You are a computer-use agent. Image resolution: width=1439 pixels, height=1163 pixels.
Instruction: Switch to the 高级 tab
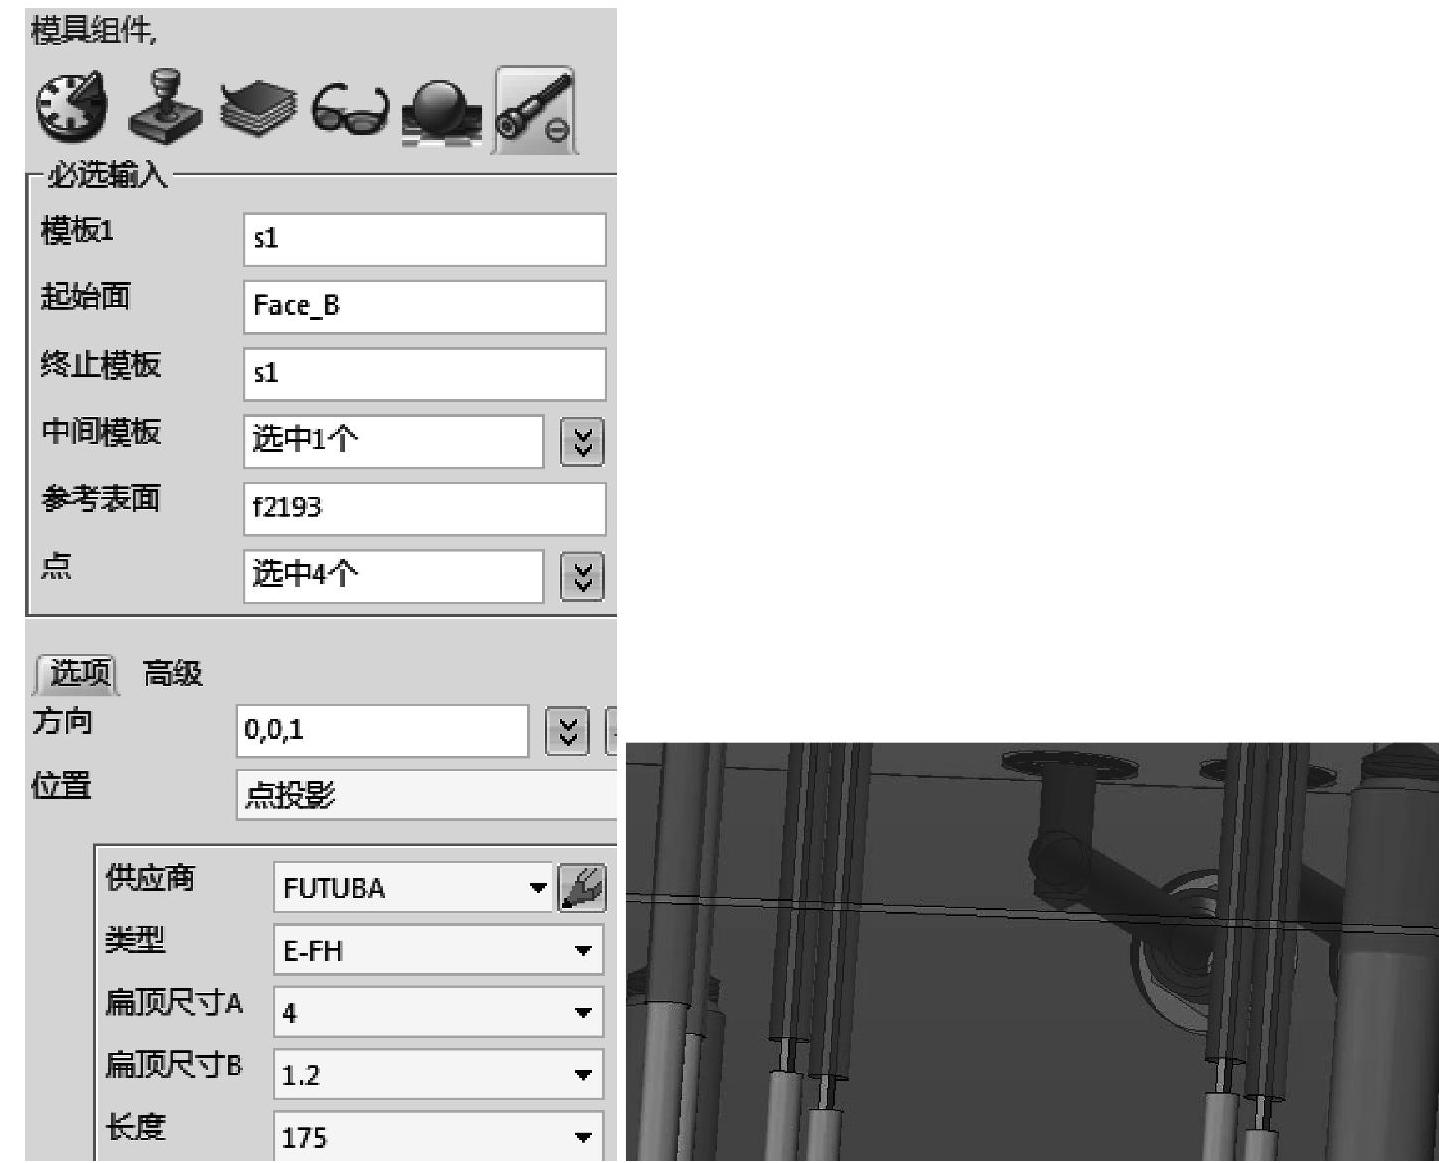173,674
